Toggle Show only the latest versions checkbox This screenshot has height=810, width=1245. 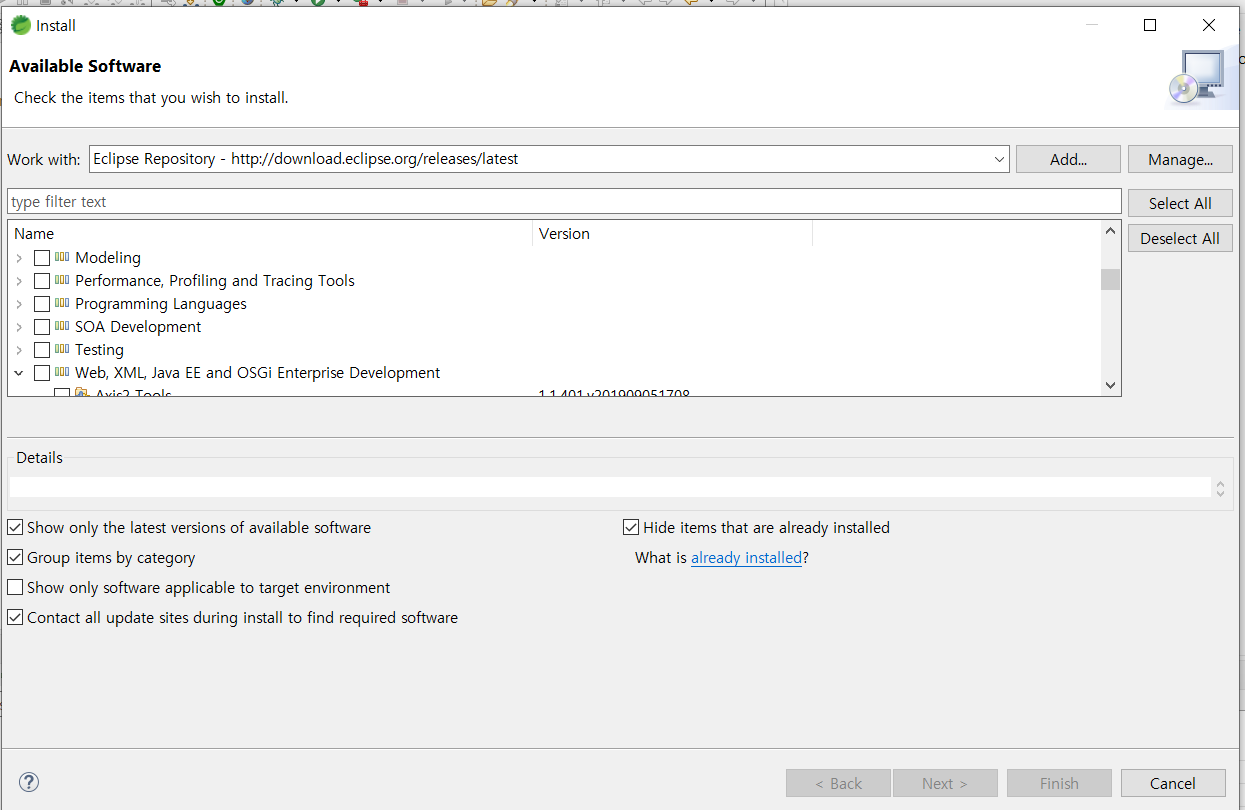(15, 527)
